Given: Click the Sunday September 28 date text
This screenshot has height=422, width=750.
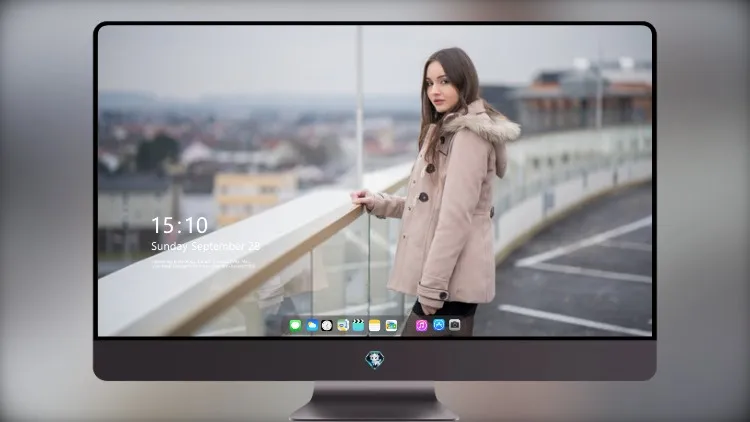Looking at the screenshot, I should (x=205, y=246).
